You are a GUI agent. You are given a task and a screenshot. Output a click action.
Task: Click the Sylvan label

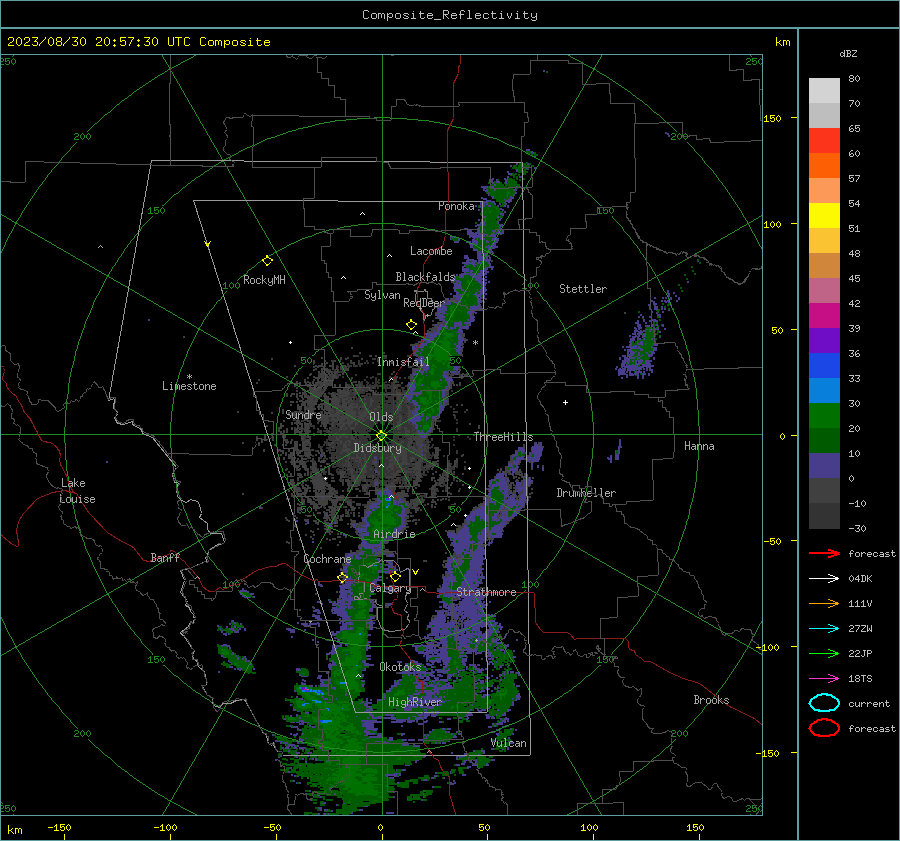pyautogui.click(x=382, y=296)
